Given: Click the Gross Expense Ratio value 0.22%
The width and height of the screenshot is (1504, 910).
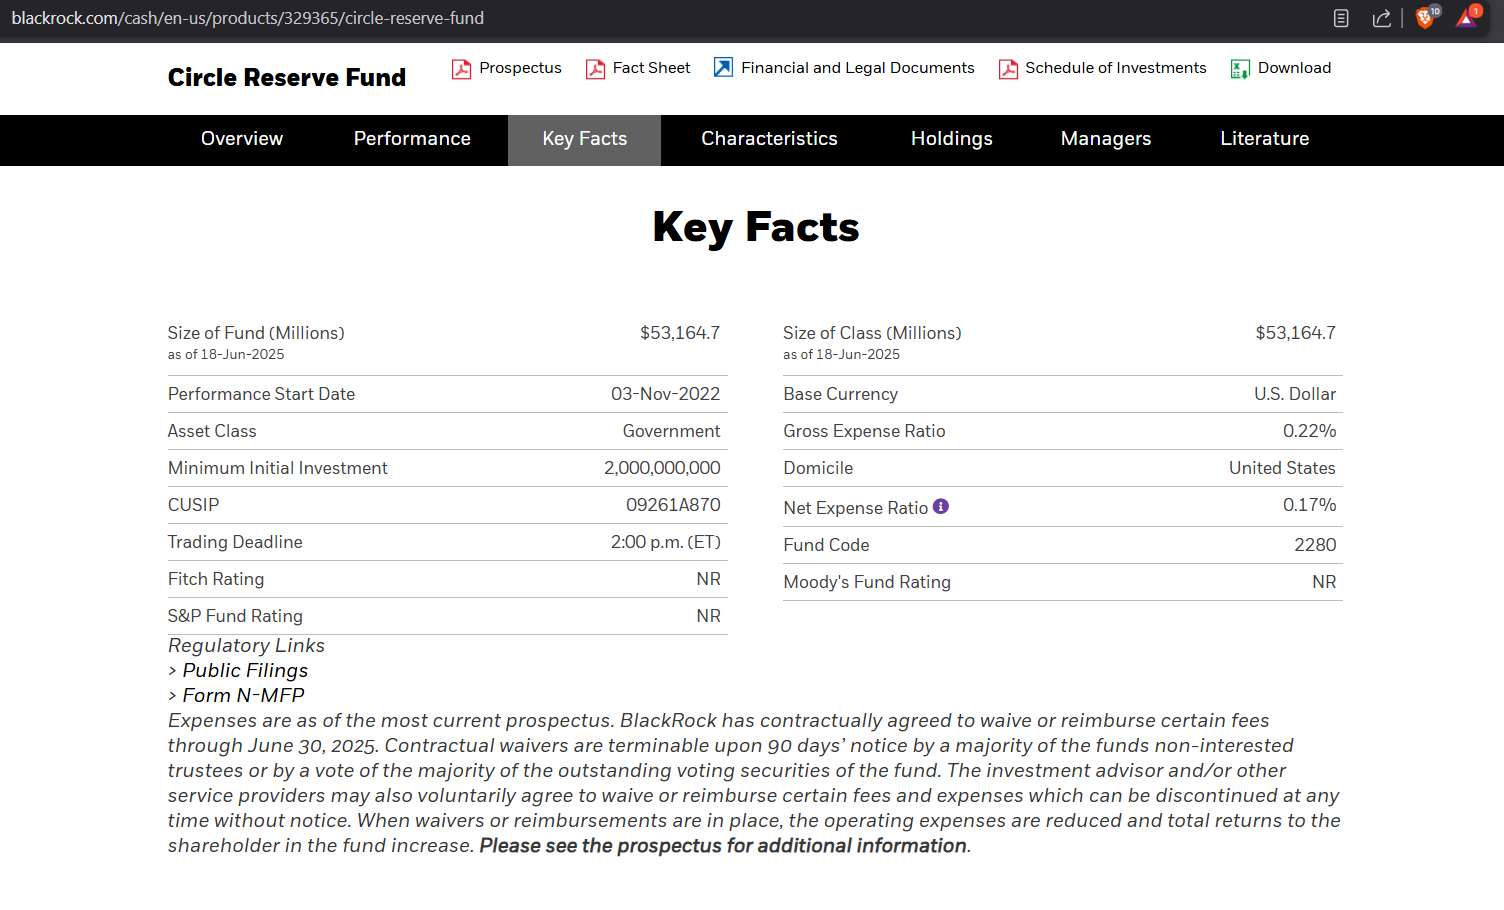Looking at the screenshot, I should (1309, 431).
